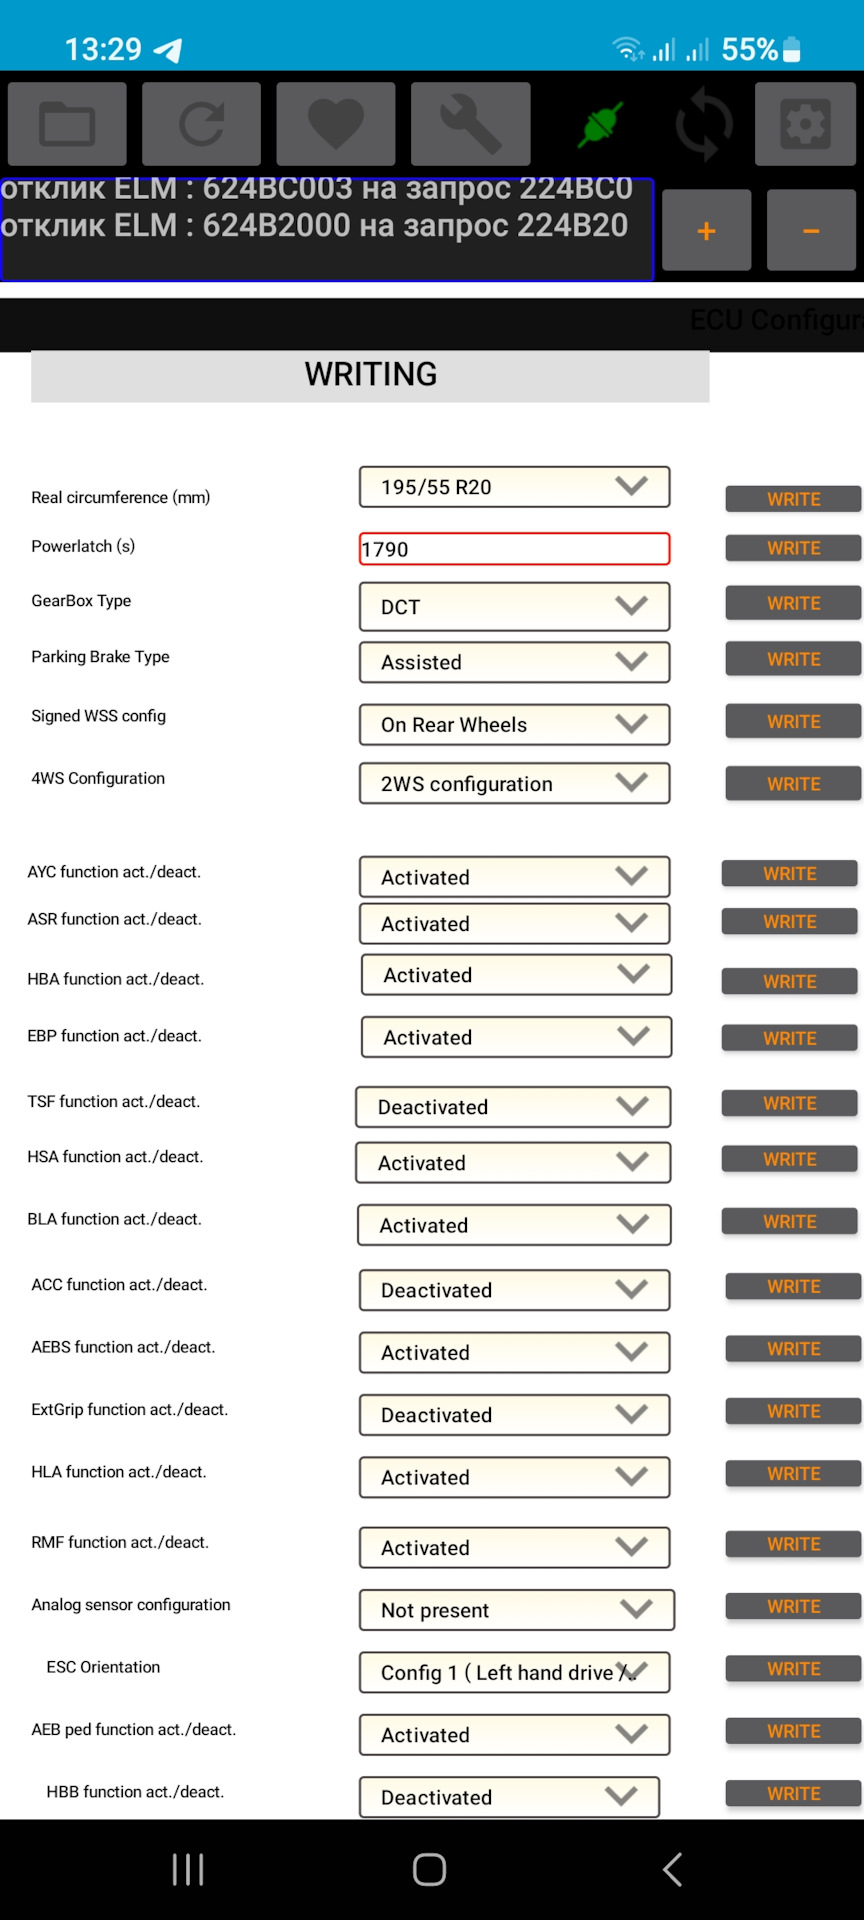Open TSF function Deactivated dropdown
The height and width of the screenshot is (1920, 864).
pos(513,1107)
